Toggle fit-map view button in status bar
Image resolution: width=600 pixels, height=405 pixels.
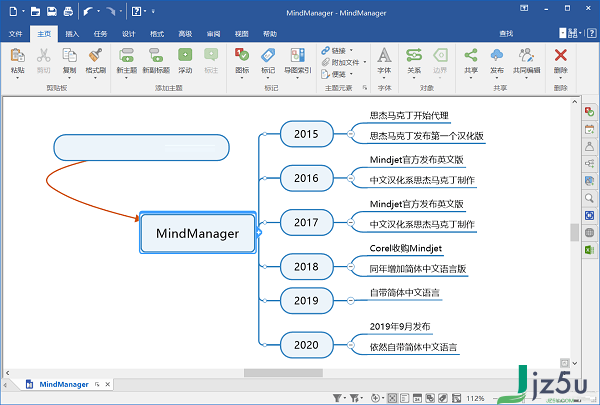coord(392,398)
